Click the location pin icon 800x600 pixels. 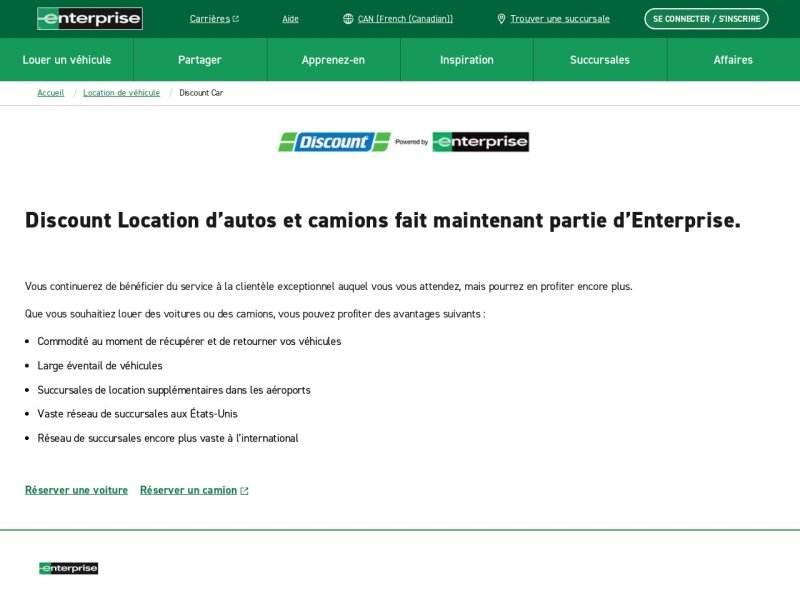502,19
